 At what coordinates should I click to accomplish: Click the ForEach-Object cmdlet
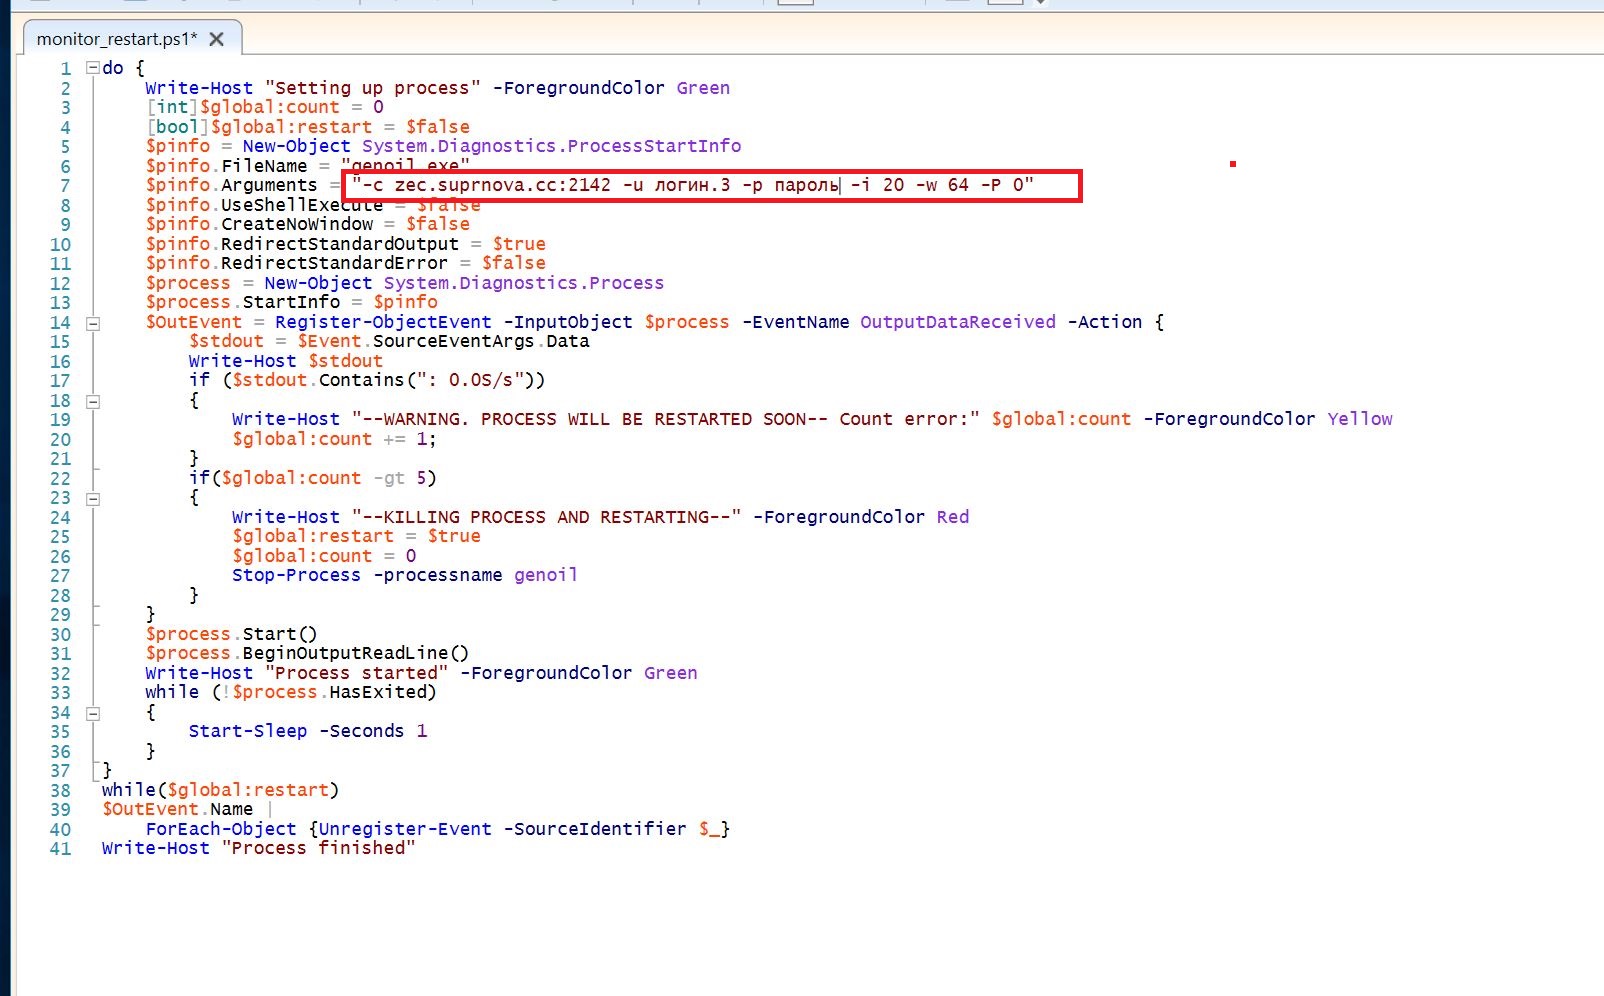tap(221, 829)
